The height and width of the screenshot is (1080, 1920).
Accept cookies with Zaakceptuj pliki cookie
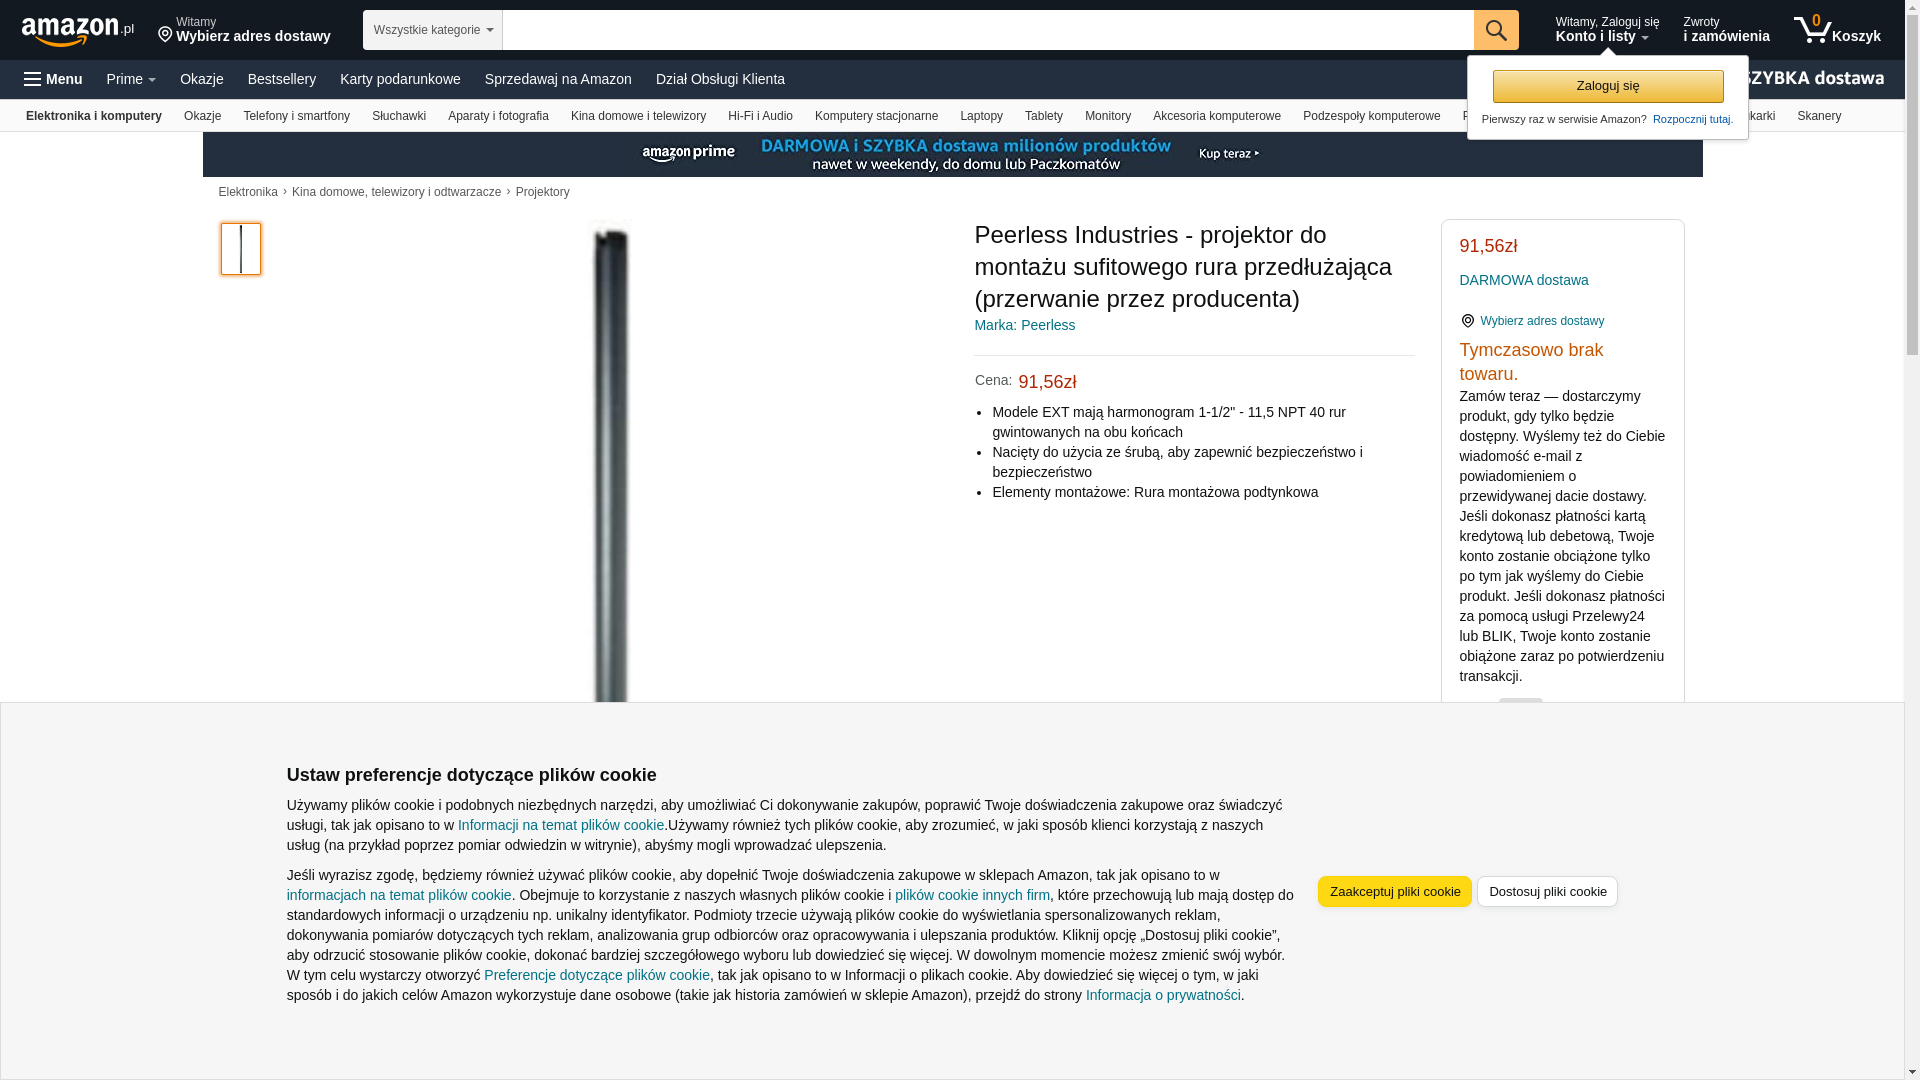click(1395, 891)
